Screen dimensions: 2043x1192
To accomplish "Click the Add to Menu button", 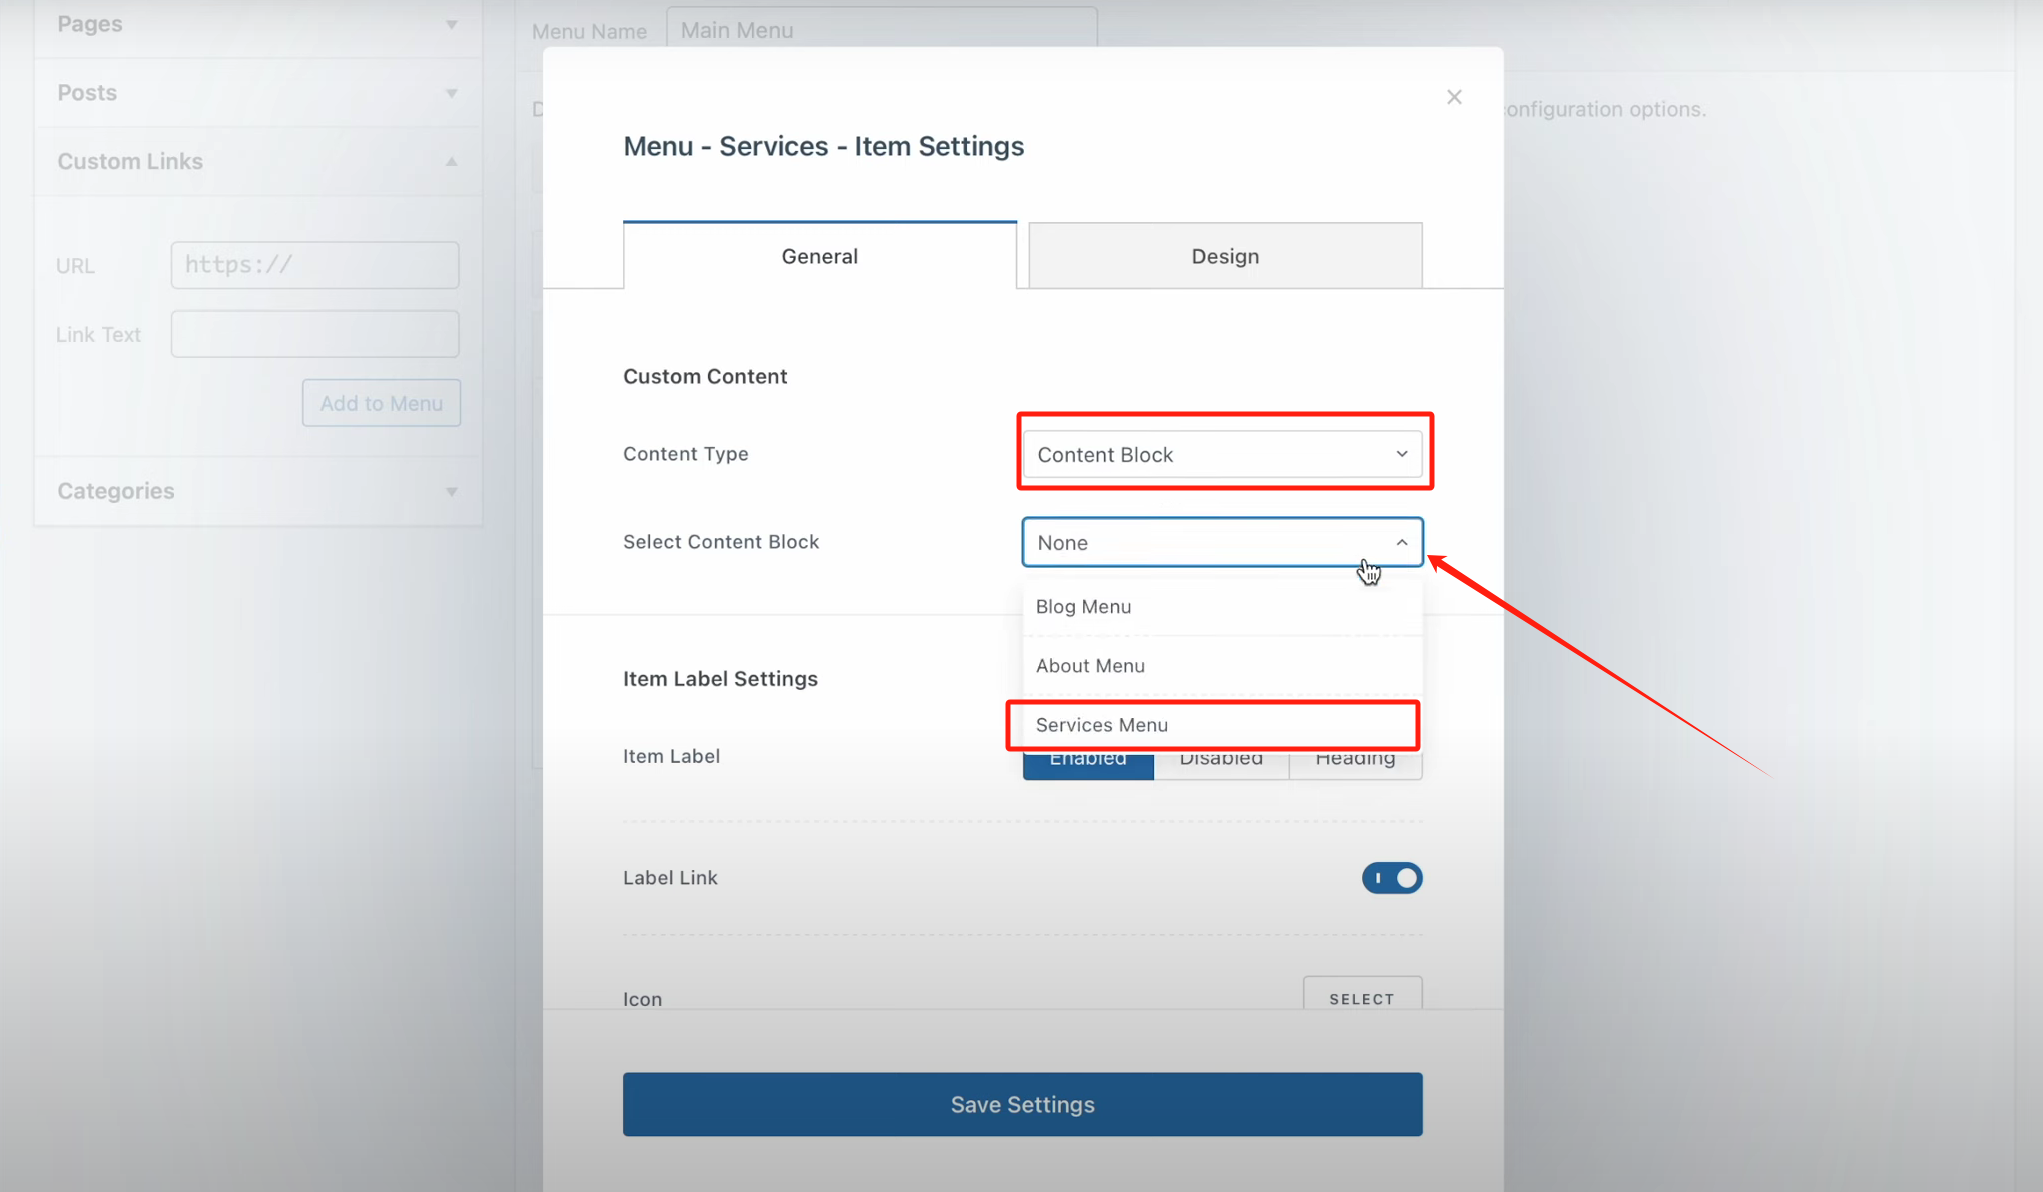I will click(x=381, y=403).
